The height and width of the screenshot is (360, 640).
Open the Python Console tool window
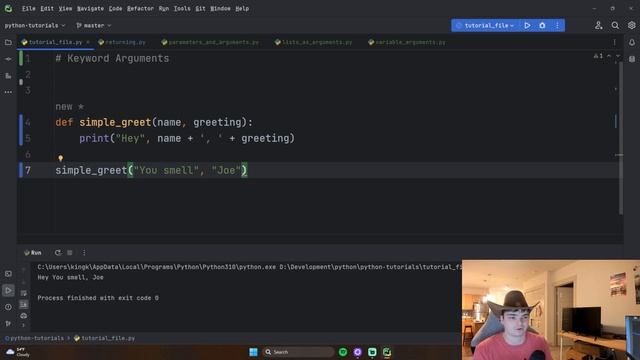click(x=8, y=274)
